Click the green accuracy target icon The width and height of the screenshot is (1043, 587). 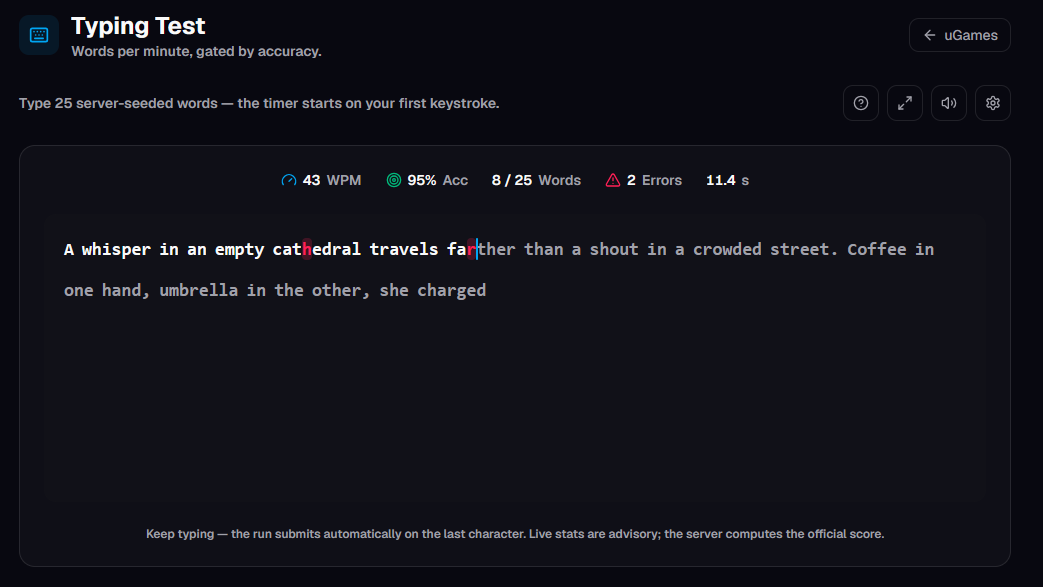(394, 180)
